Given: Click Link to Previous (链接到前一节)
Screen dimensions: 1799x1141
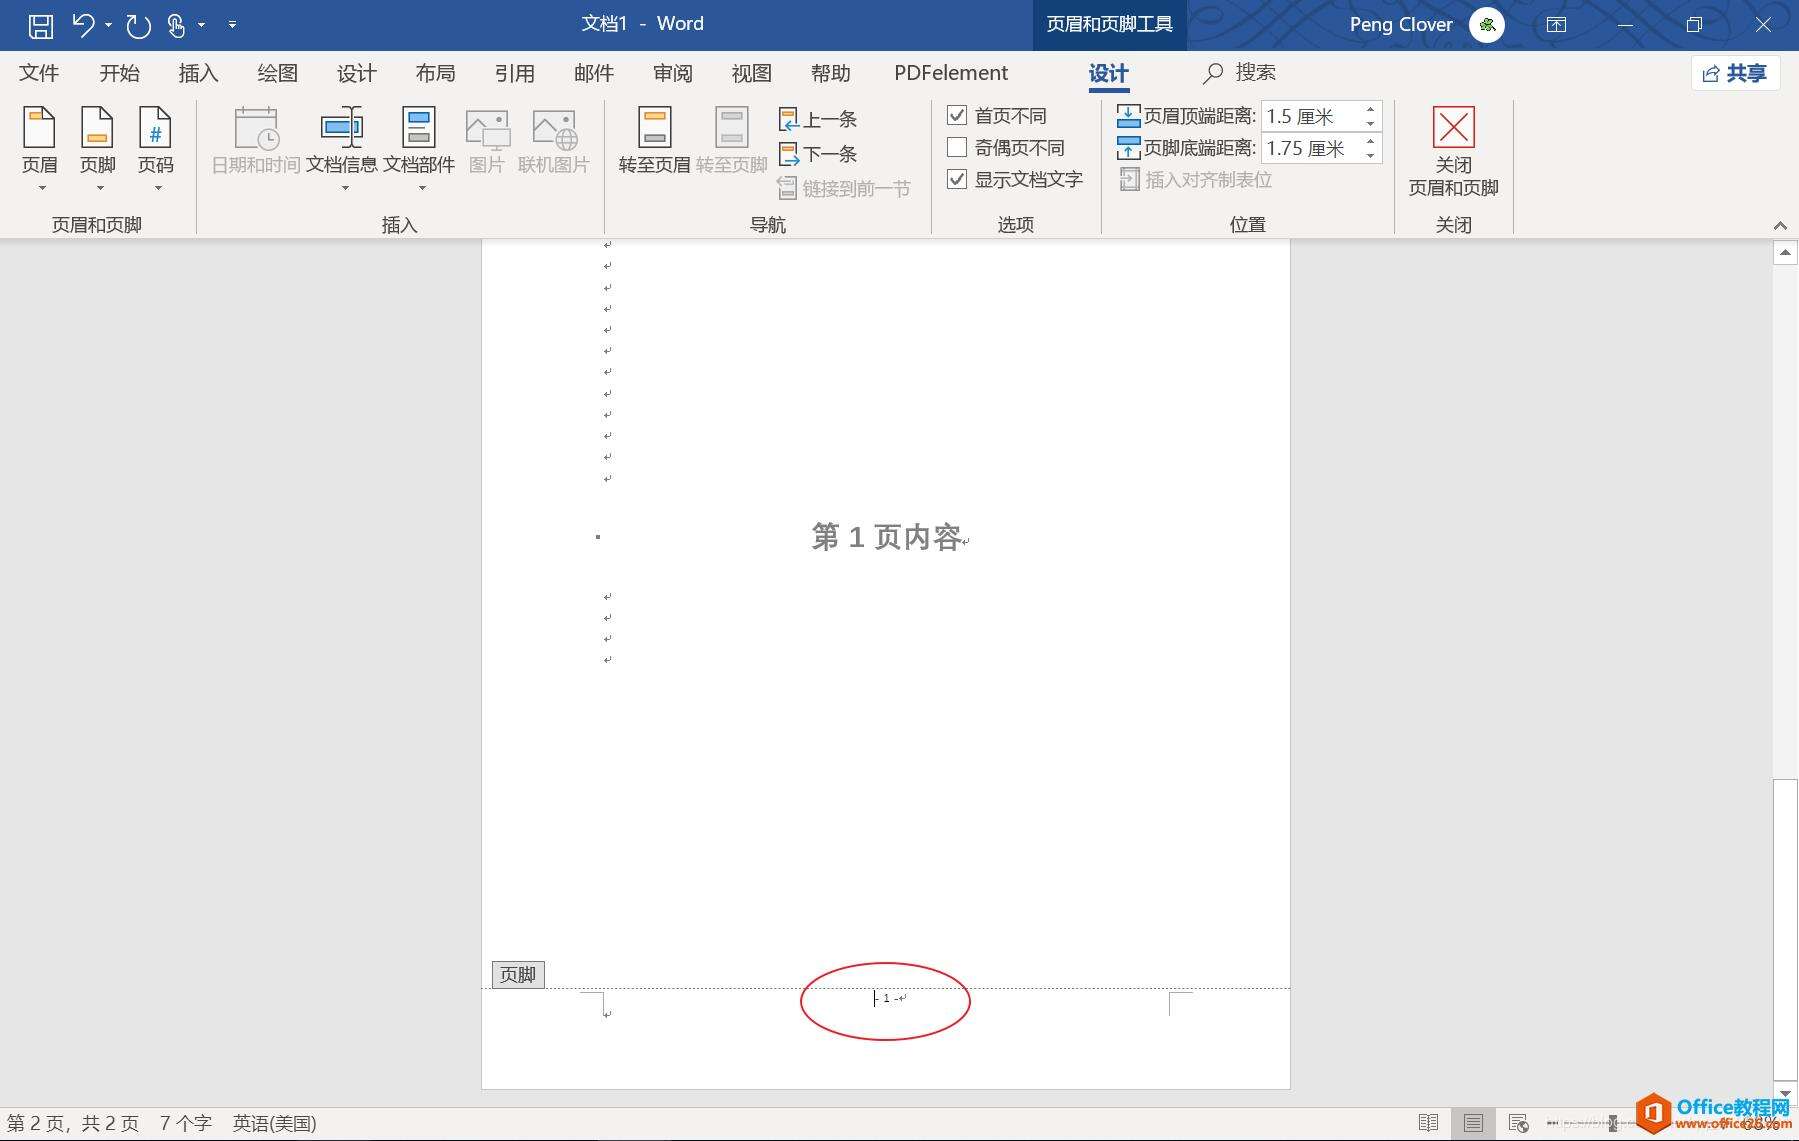Looking at the screenshot, I should 844,188.
